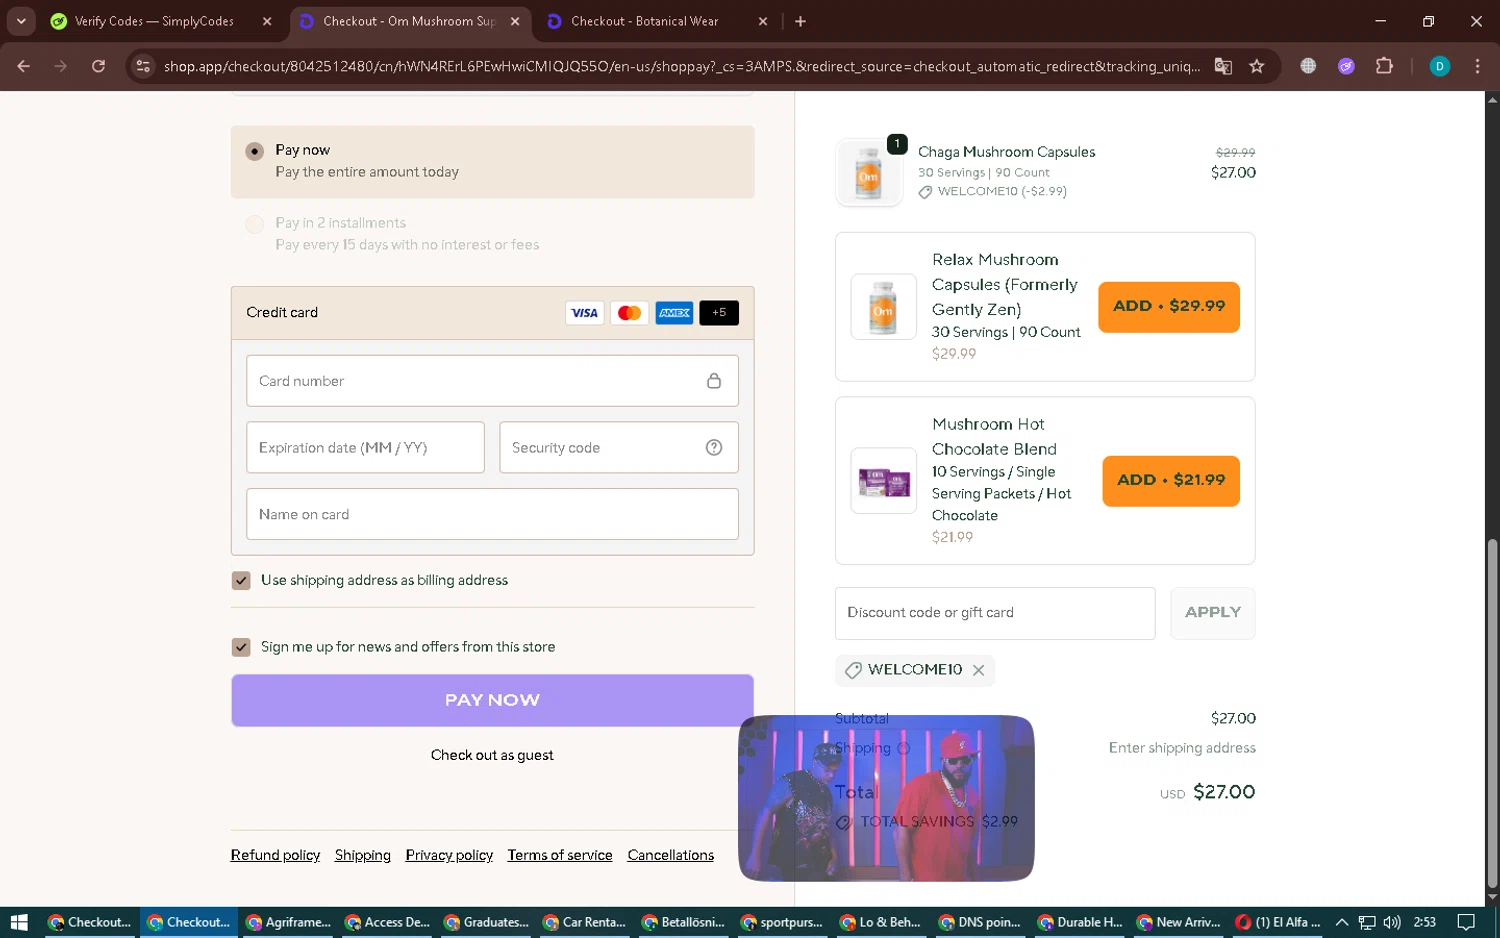The width and height of the screenshot is (1500, 938).
Task: Click the browser forward arrow
Action: (x=61, y=66)
